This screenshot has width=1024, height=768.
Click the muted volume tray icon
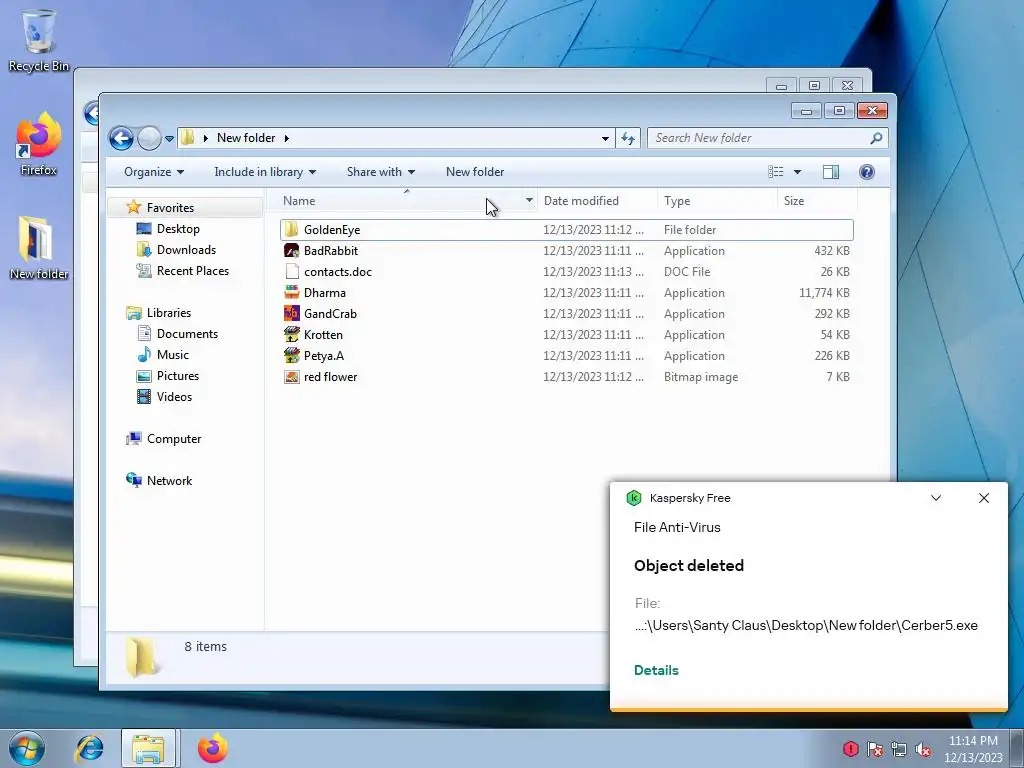point(923,749)
